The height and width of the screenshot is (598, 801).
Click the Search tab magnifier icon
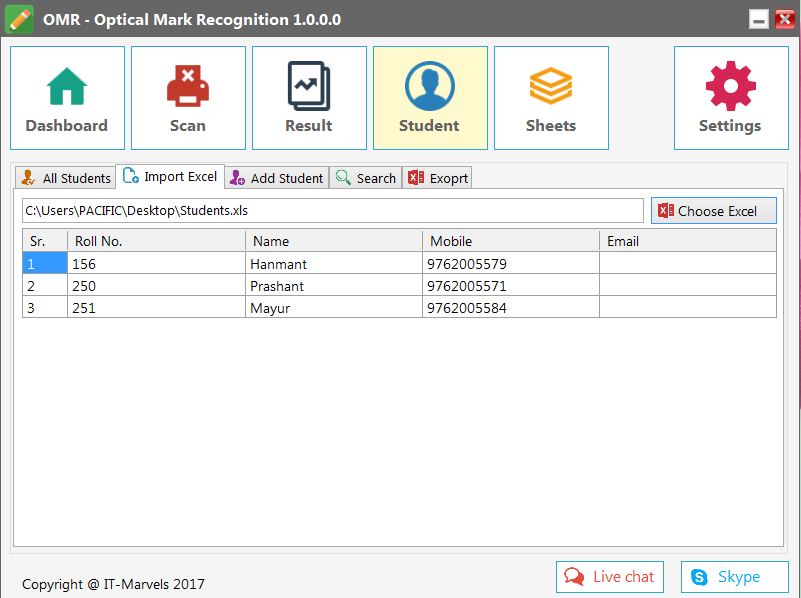coord(343,178)
